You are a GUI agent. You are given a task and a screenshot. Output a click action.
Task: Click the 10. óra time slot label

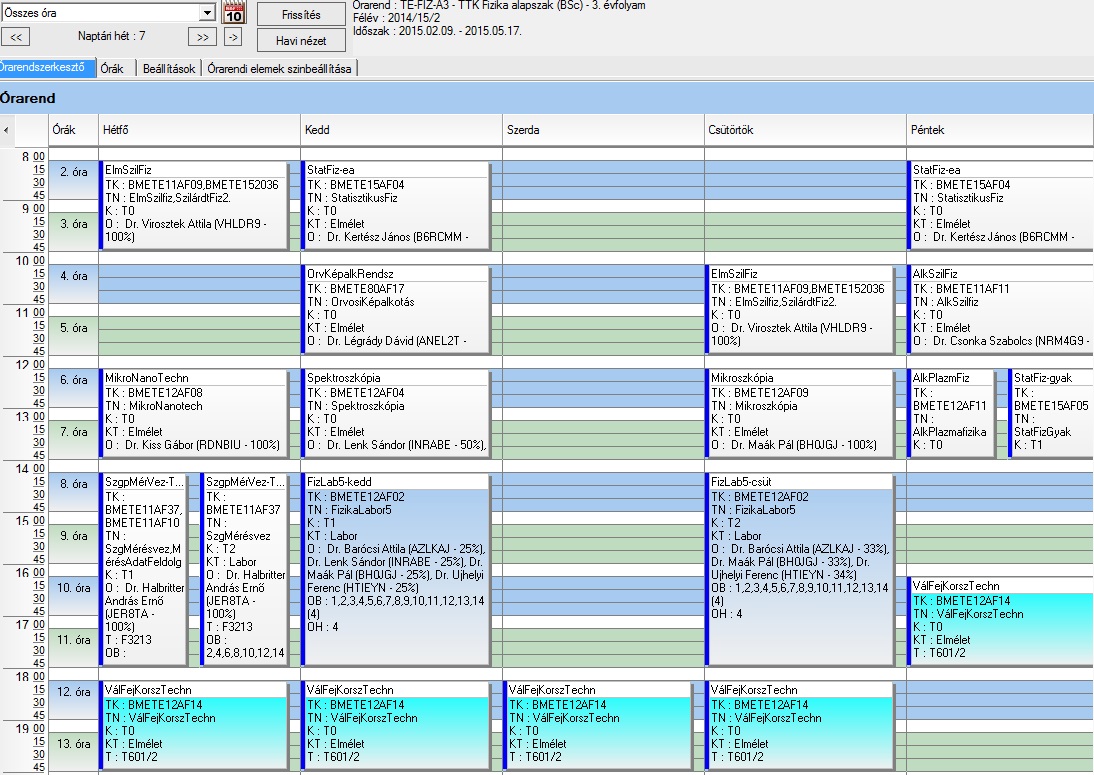coord(73,587)
